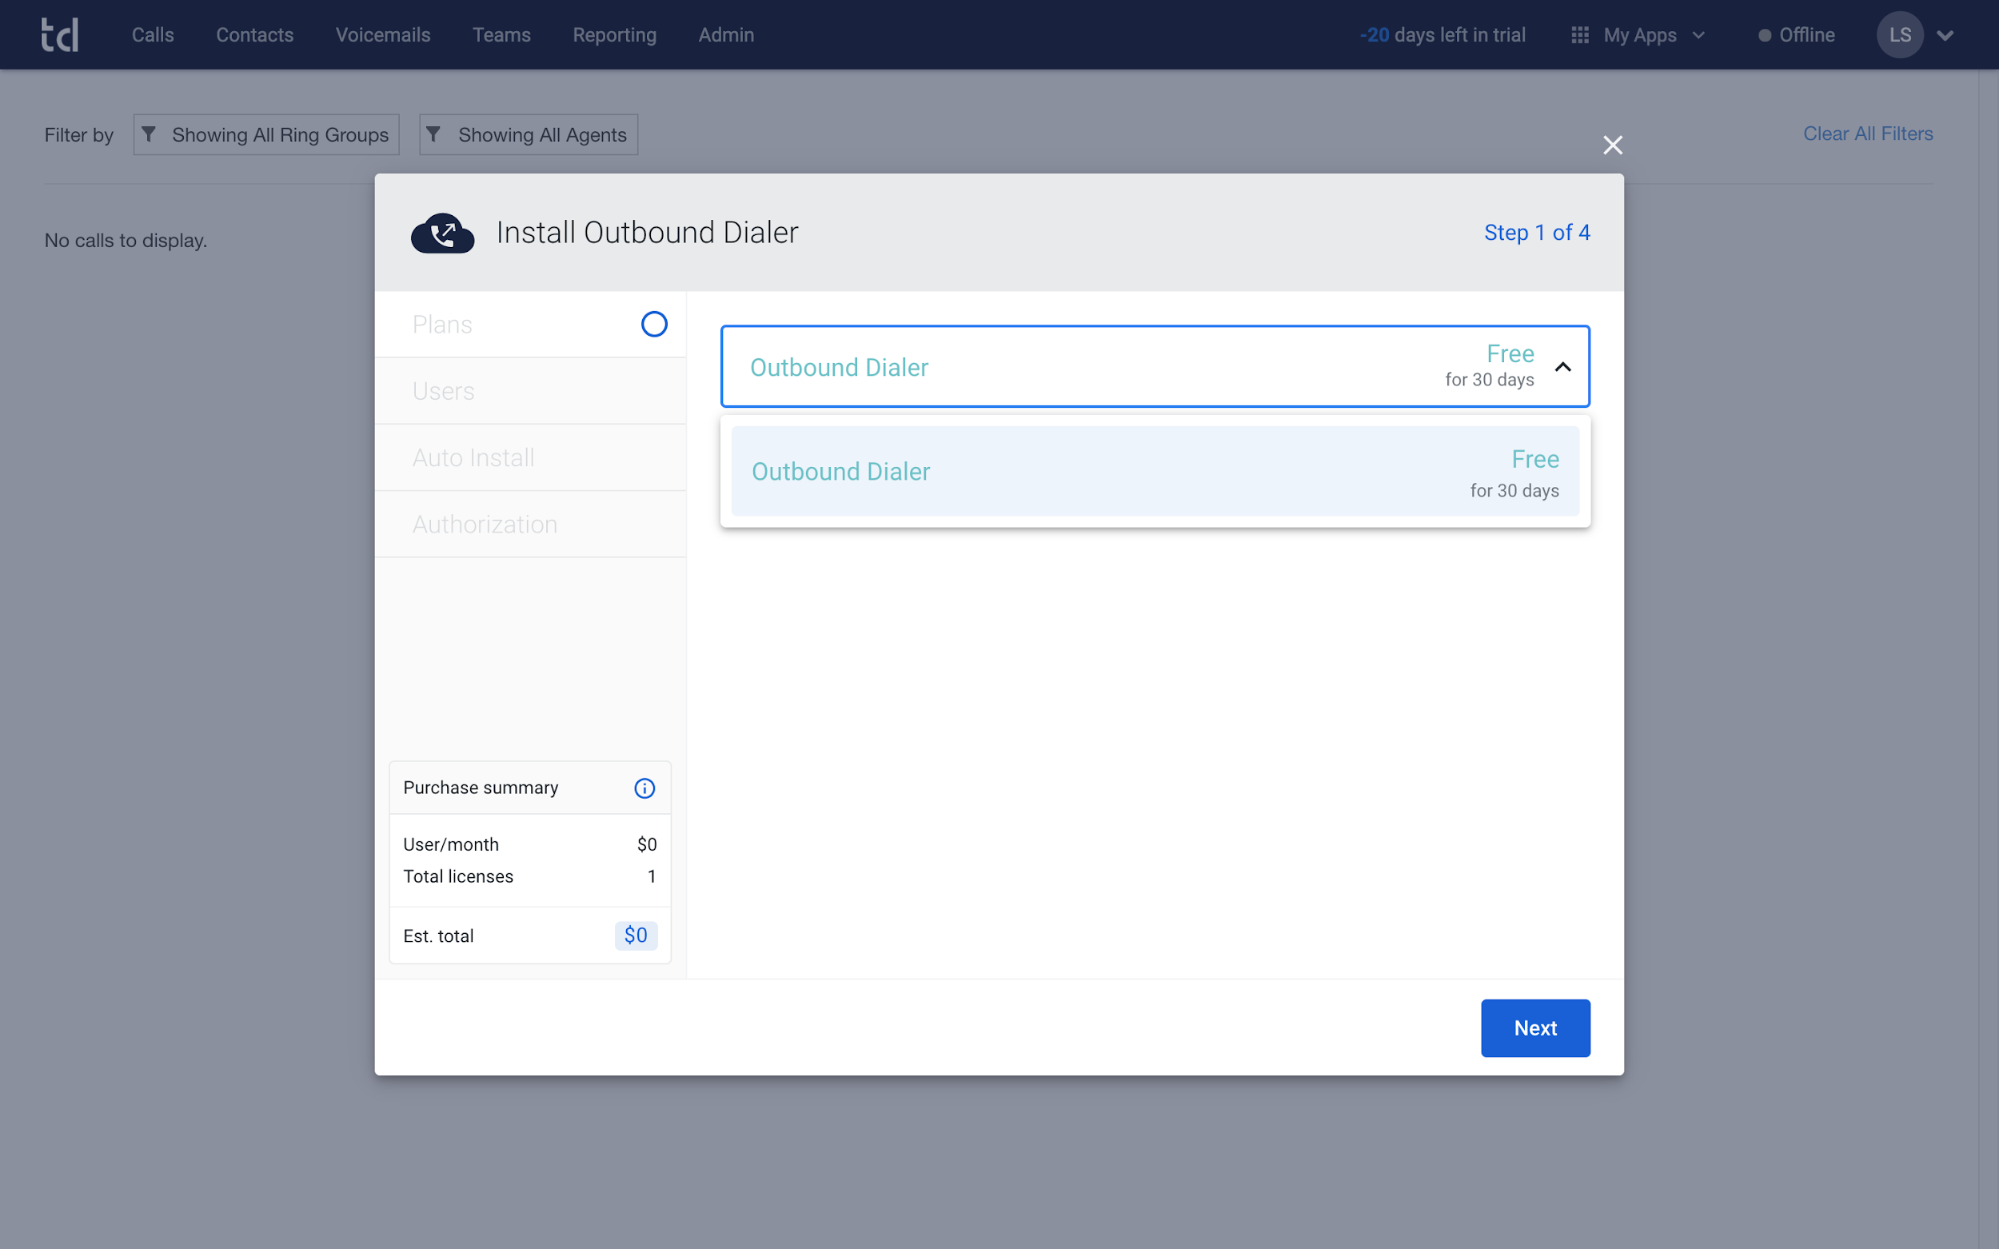Image resolution: width=1999 pixels, height=1249 pixels.
Task: Click Step 1 of 4 text
Action: coord(1537,232)
